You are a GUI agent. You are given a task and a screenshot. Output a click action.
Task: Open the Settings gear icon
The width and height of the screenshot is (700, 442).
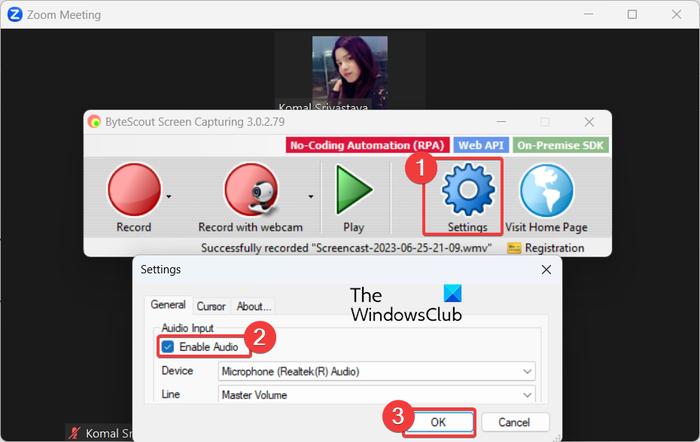pyautogui.click(x=468, y=190)
